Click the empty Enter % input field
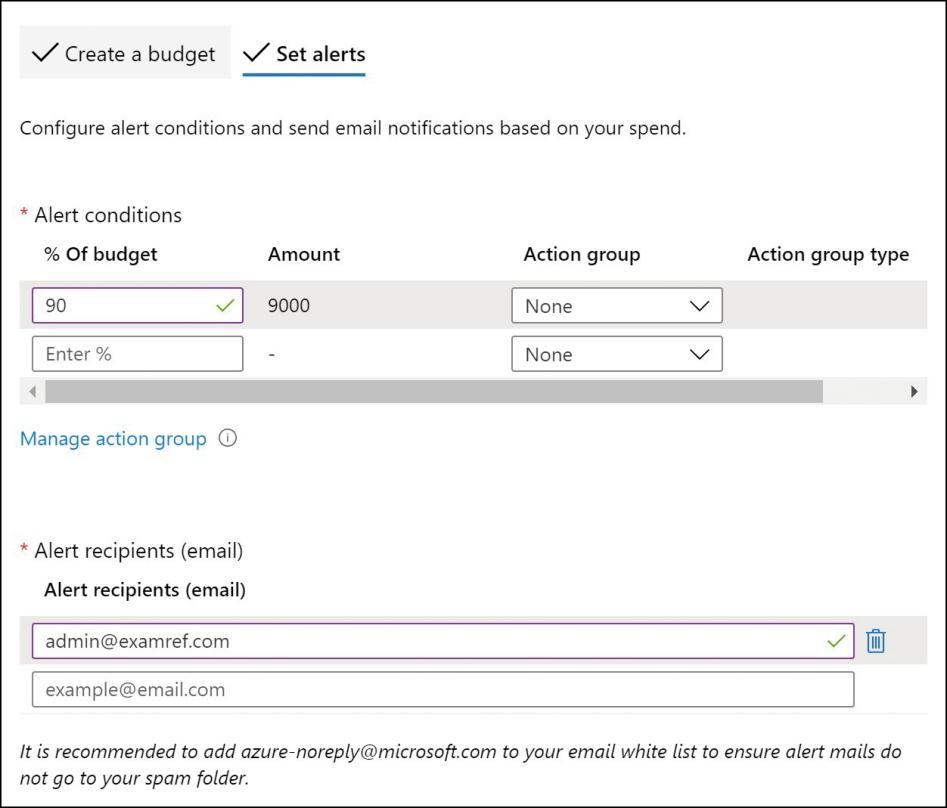The width and height of the screenshot is (947, 808). pyautogui.click(x=138, y=354)
